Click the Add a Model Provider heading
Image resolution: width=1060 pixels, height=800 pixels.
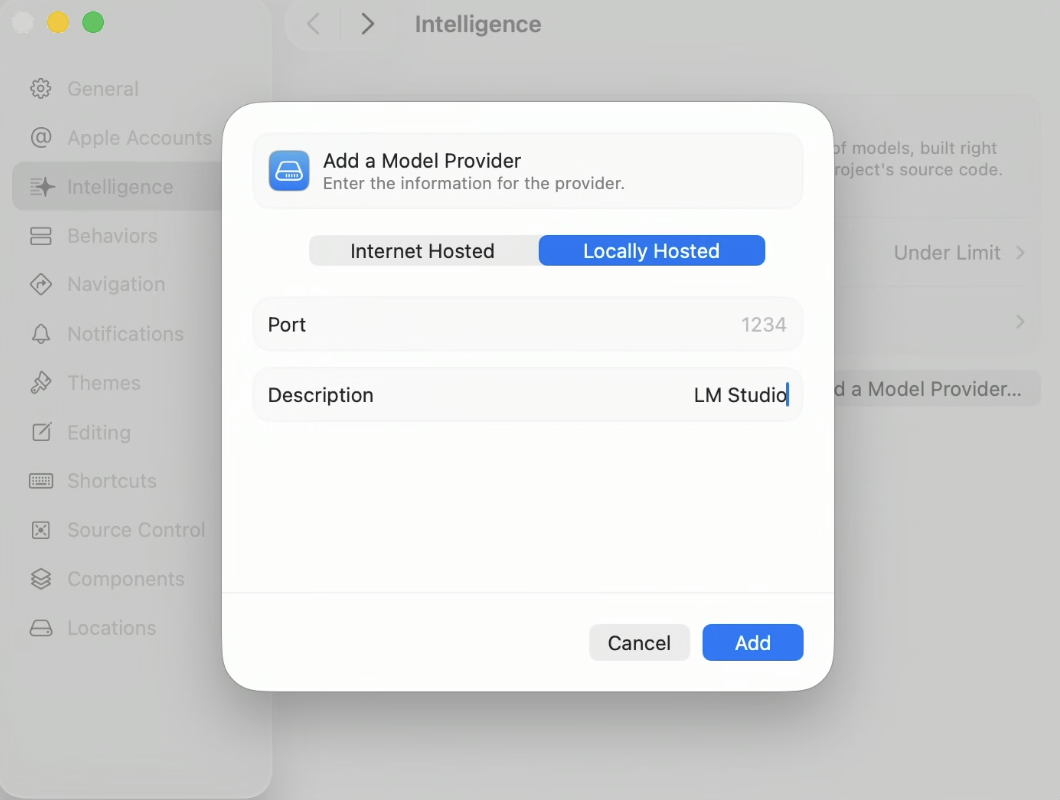point(422,160)
